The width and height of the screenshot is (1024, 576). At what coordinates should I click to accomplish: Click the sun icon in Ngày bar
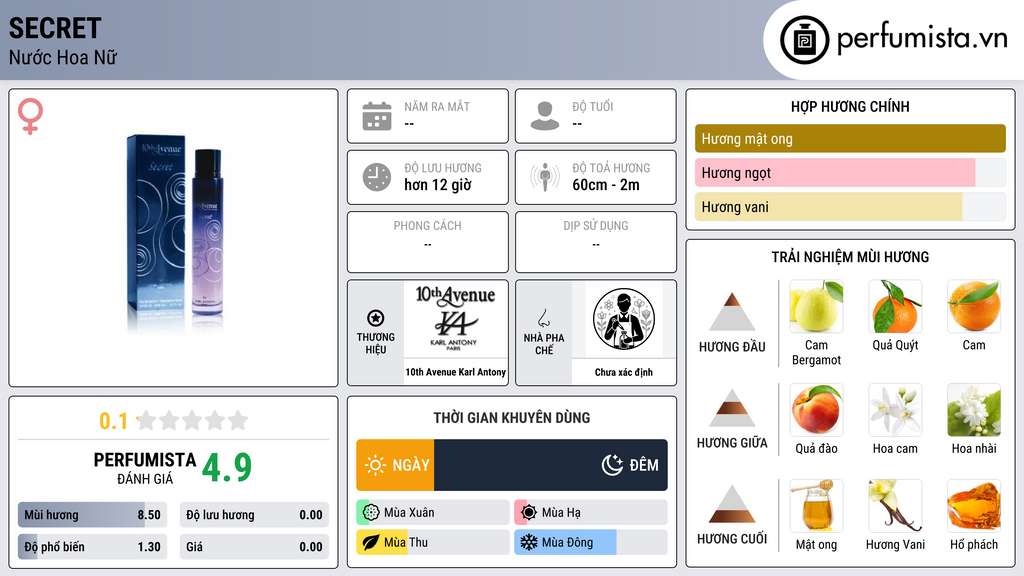pyautogui.click(x=375, y=465)
